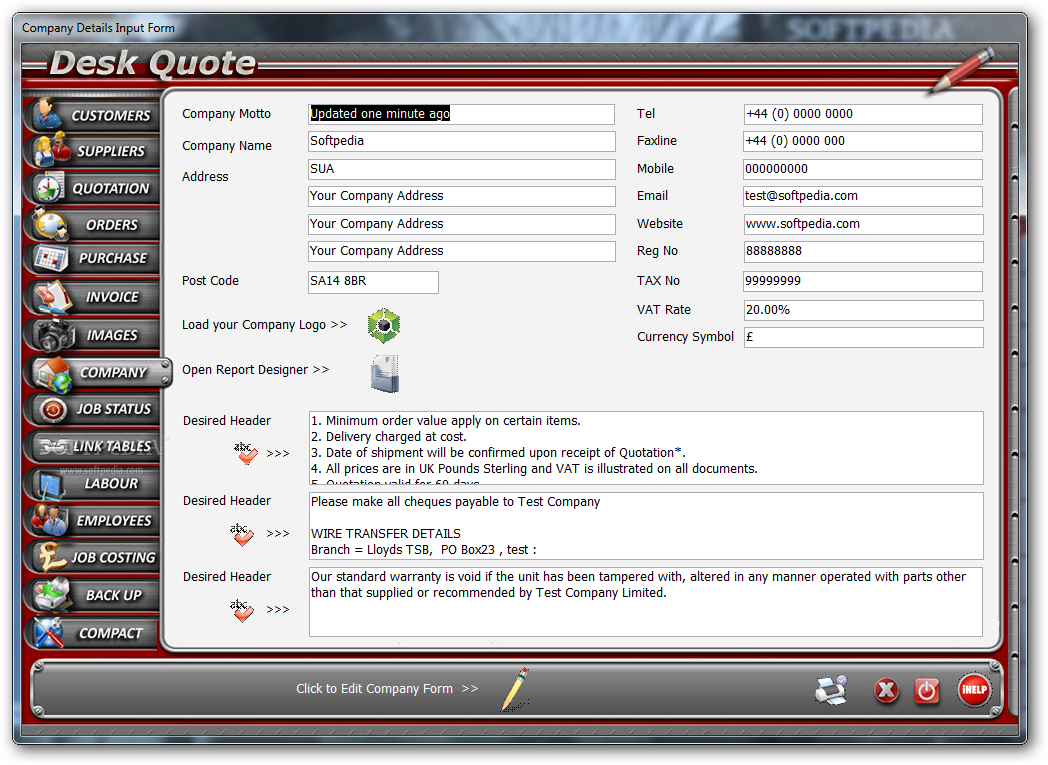The image size is (1048, 765).
Task: Click the red power exit icon
Action: click(926, 690)
